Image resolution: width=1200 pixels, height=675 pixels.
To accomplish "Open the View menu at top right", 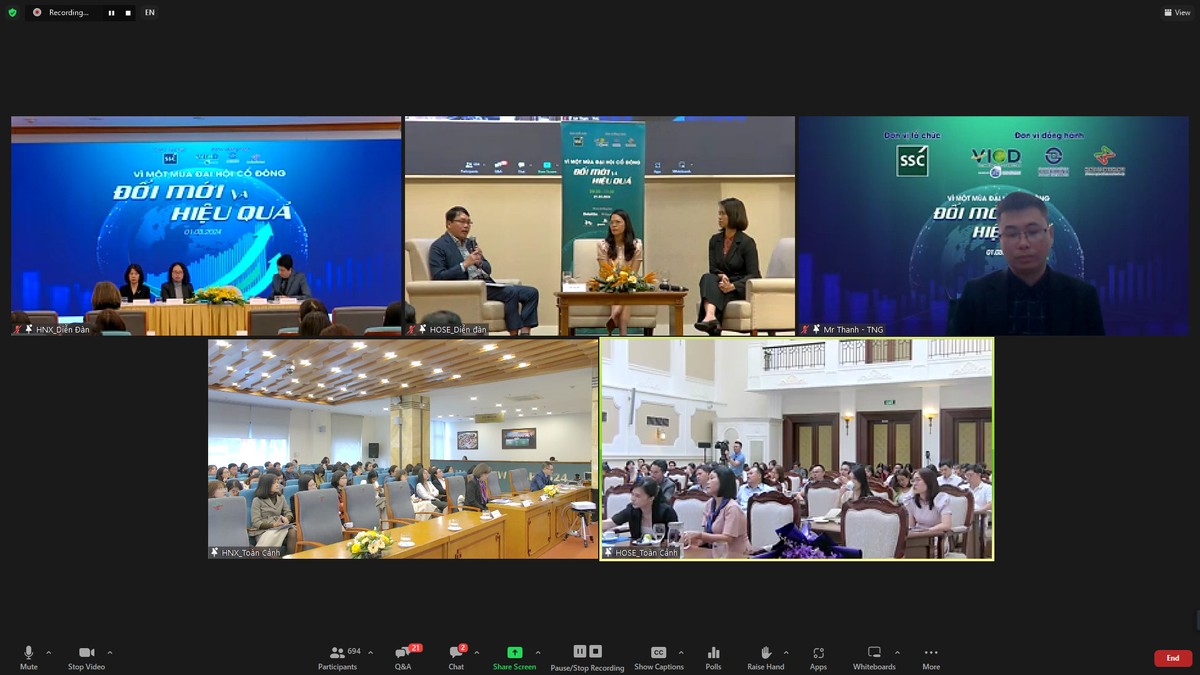I will [x=1177, y=13].
